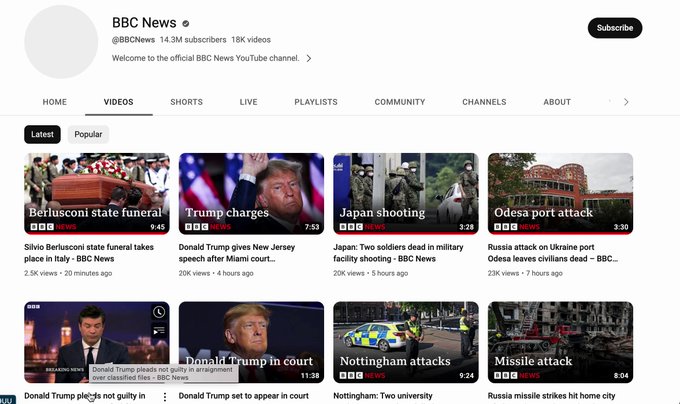Open Donald Trump set to appear in court title
This screenshot has height=404, width=680.
pyautogui.click(x=244, y=396)
